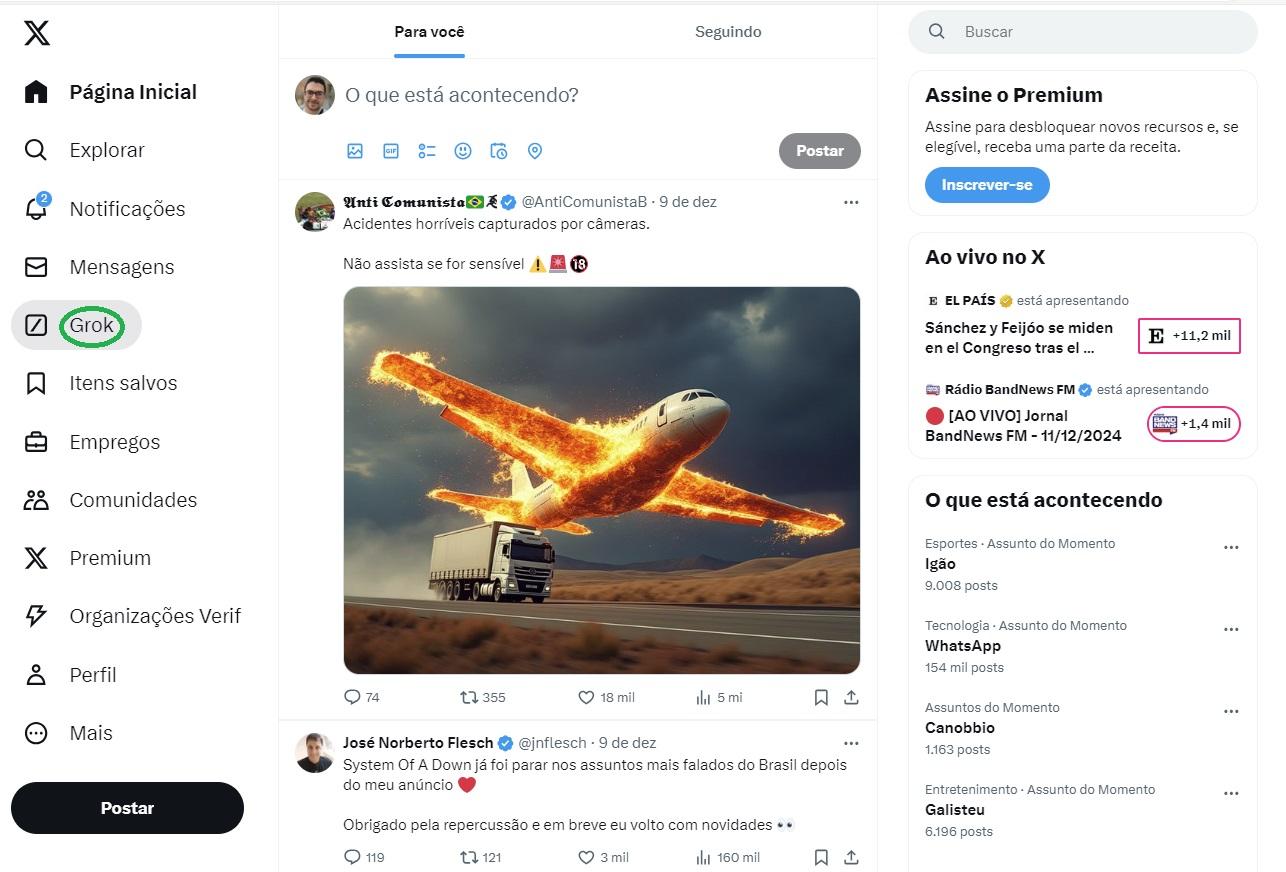Click the Inscrever-se Premium button

(987, 185)
